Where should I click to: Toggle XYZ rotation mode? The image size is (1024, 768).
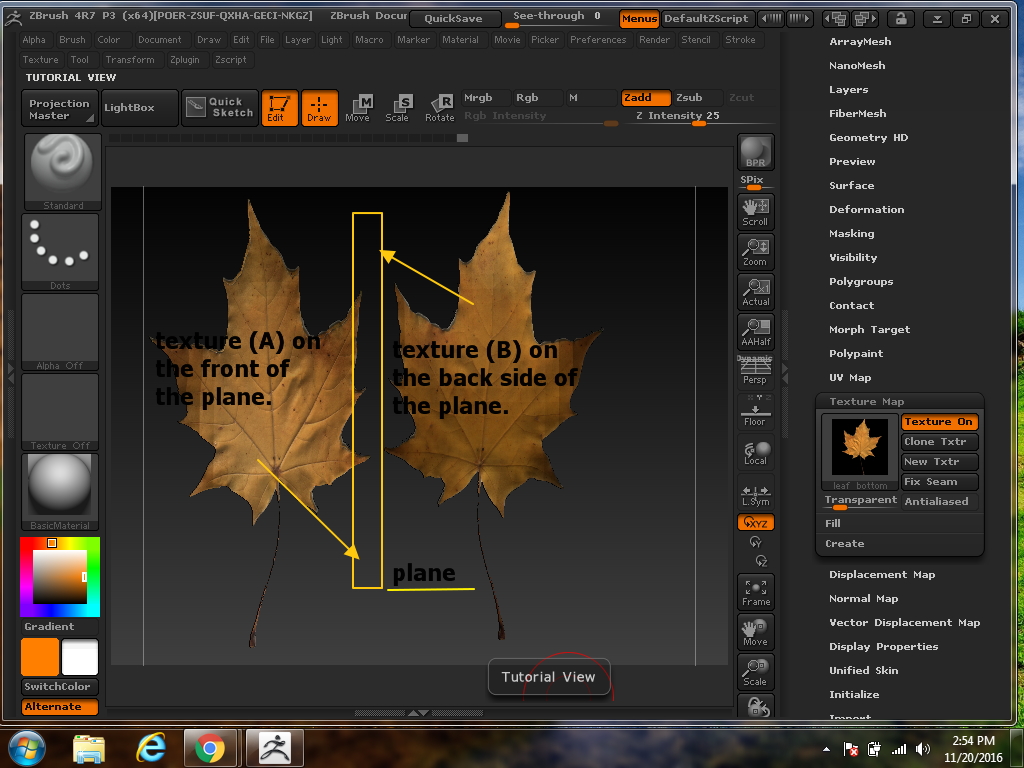(x=756, y=522)
